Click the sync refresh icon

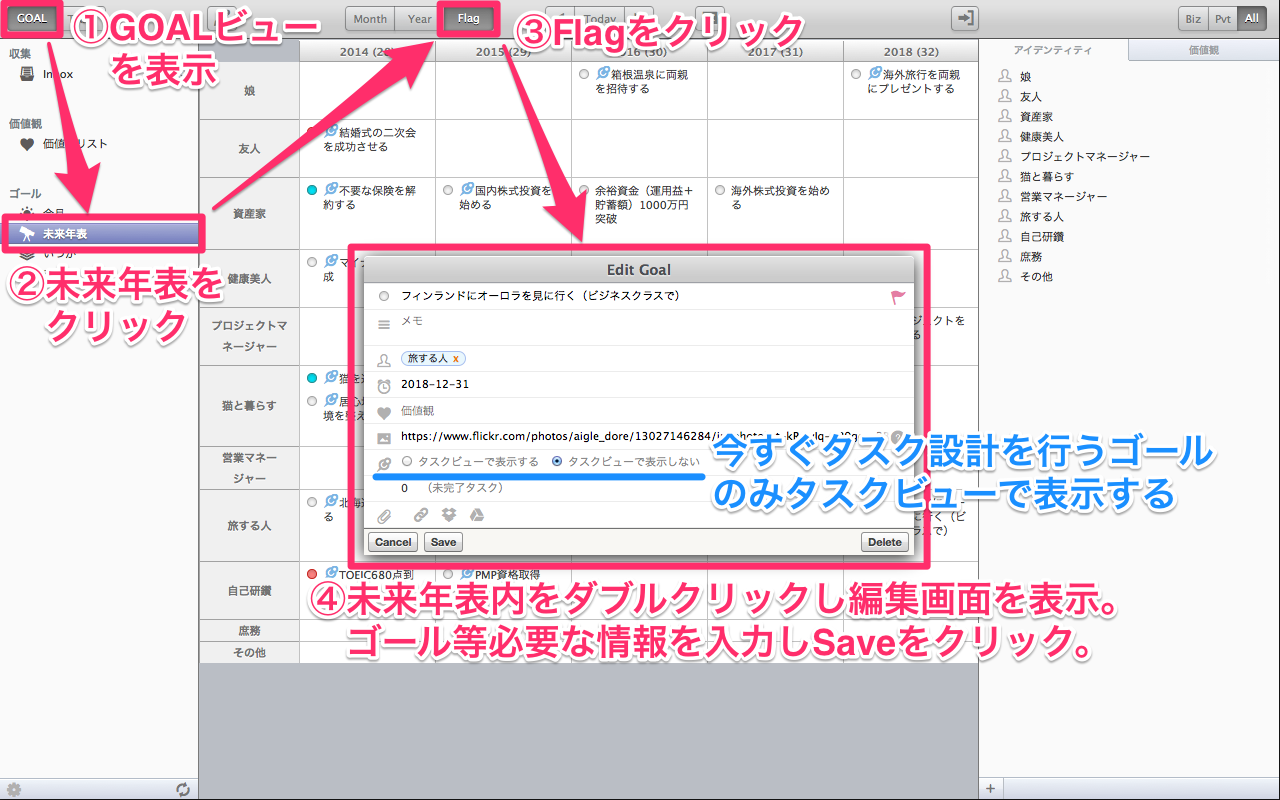coord(183,789)
